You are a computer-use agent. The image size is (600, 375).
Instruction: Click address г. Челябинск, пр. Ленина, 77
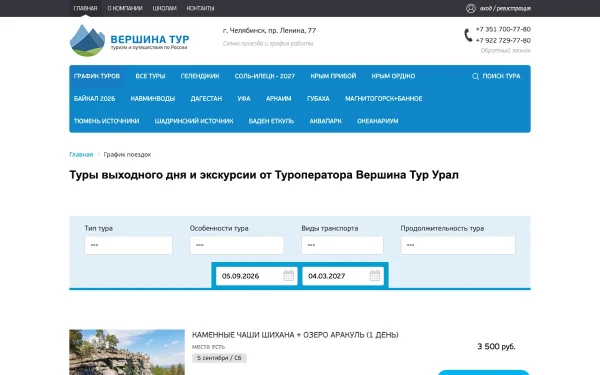(269, 30)
